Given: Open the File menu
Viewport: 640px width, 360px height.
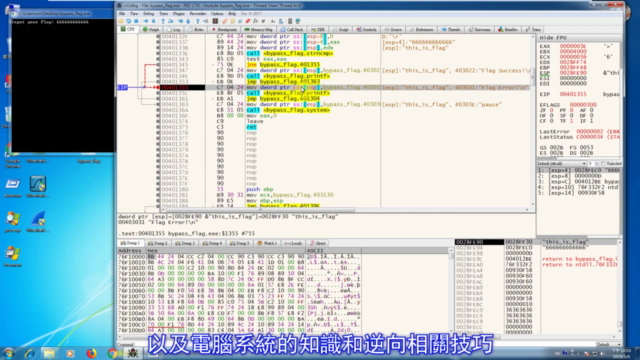Looking at the screenshot, I should tap(122, 13).
